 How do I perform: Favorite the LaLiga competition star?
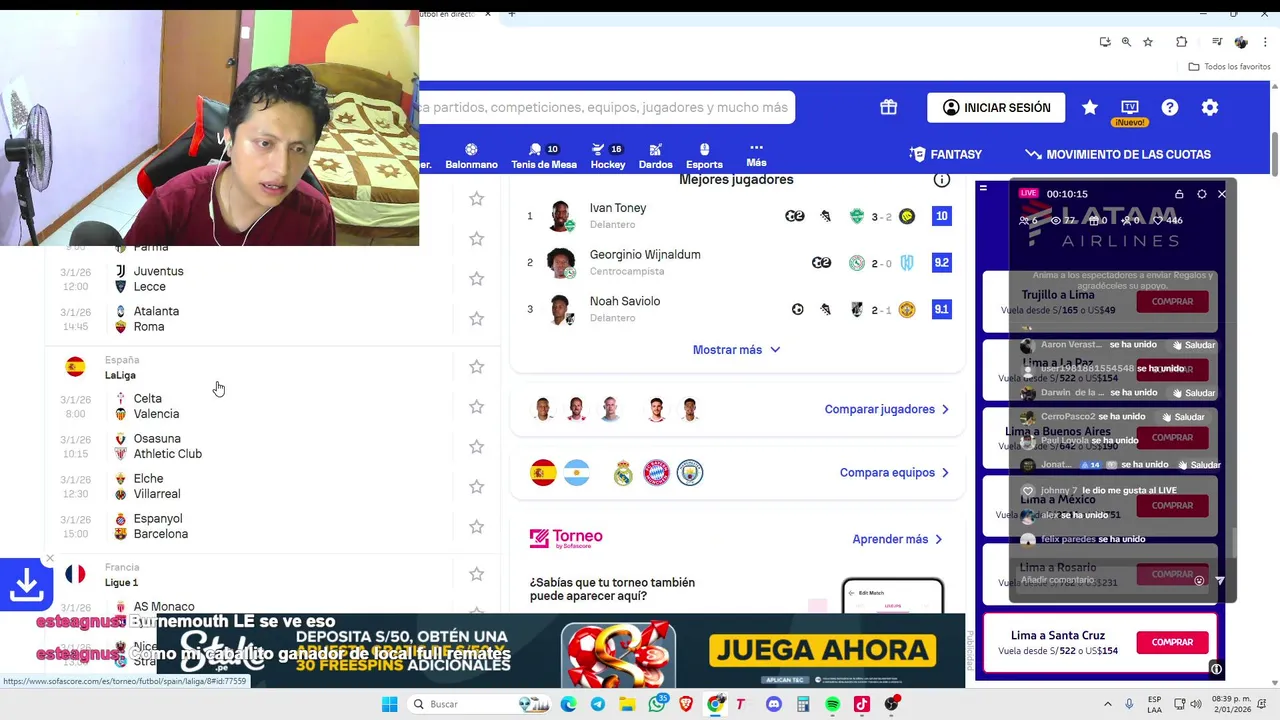[x=477, y=367]
